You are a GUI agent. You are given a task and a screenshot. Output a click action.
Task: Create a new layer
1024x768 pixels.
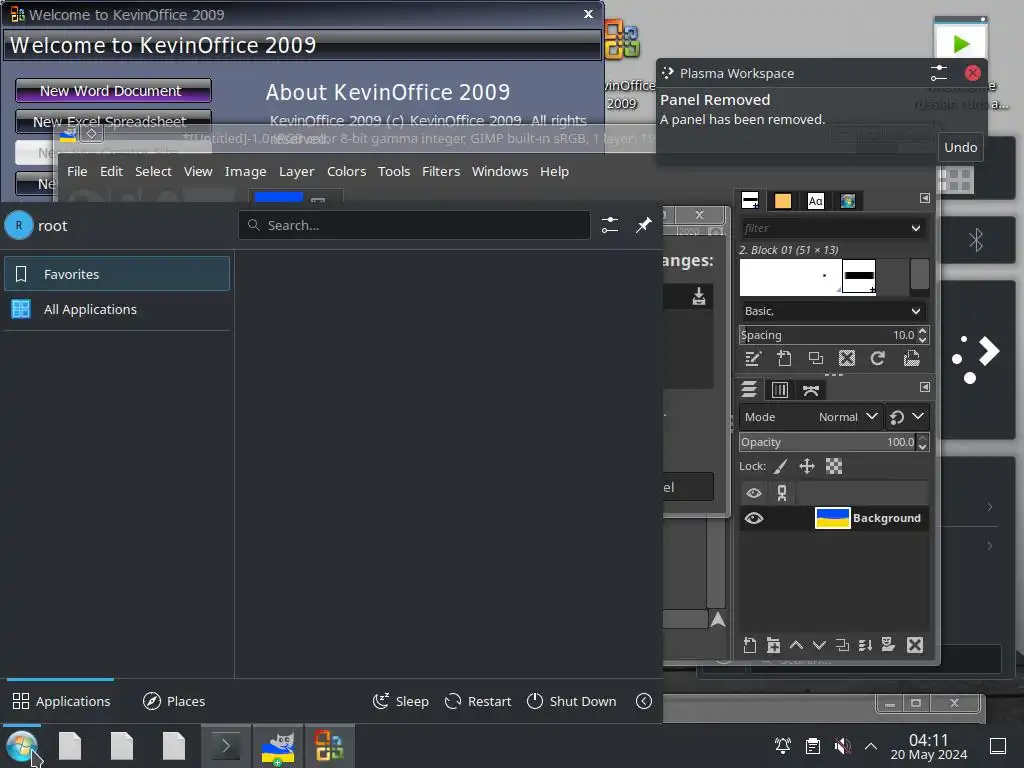[x=750, y=645]
